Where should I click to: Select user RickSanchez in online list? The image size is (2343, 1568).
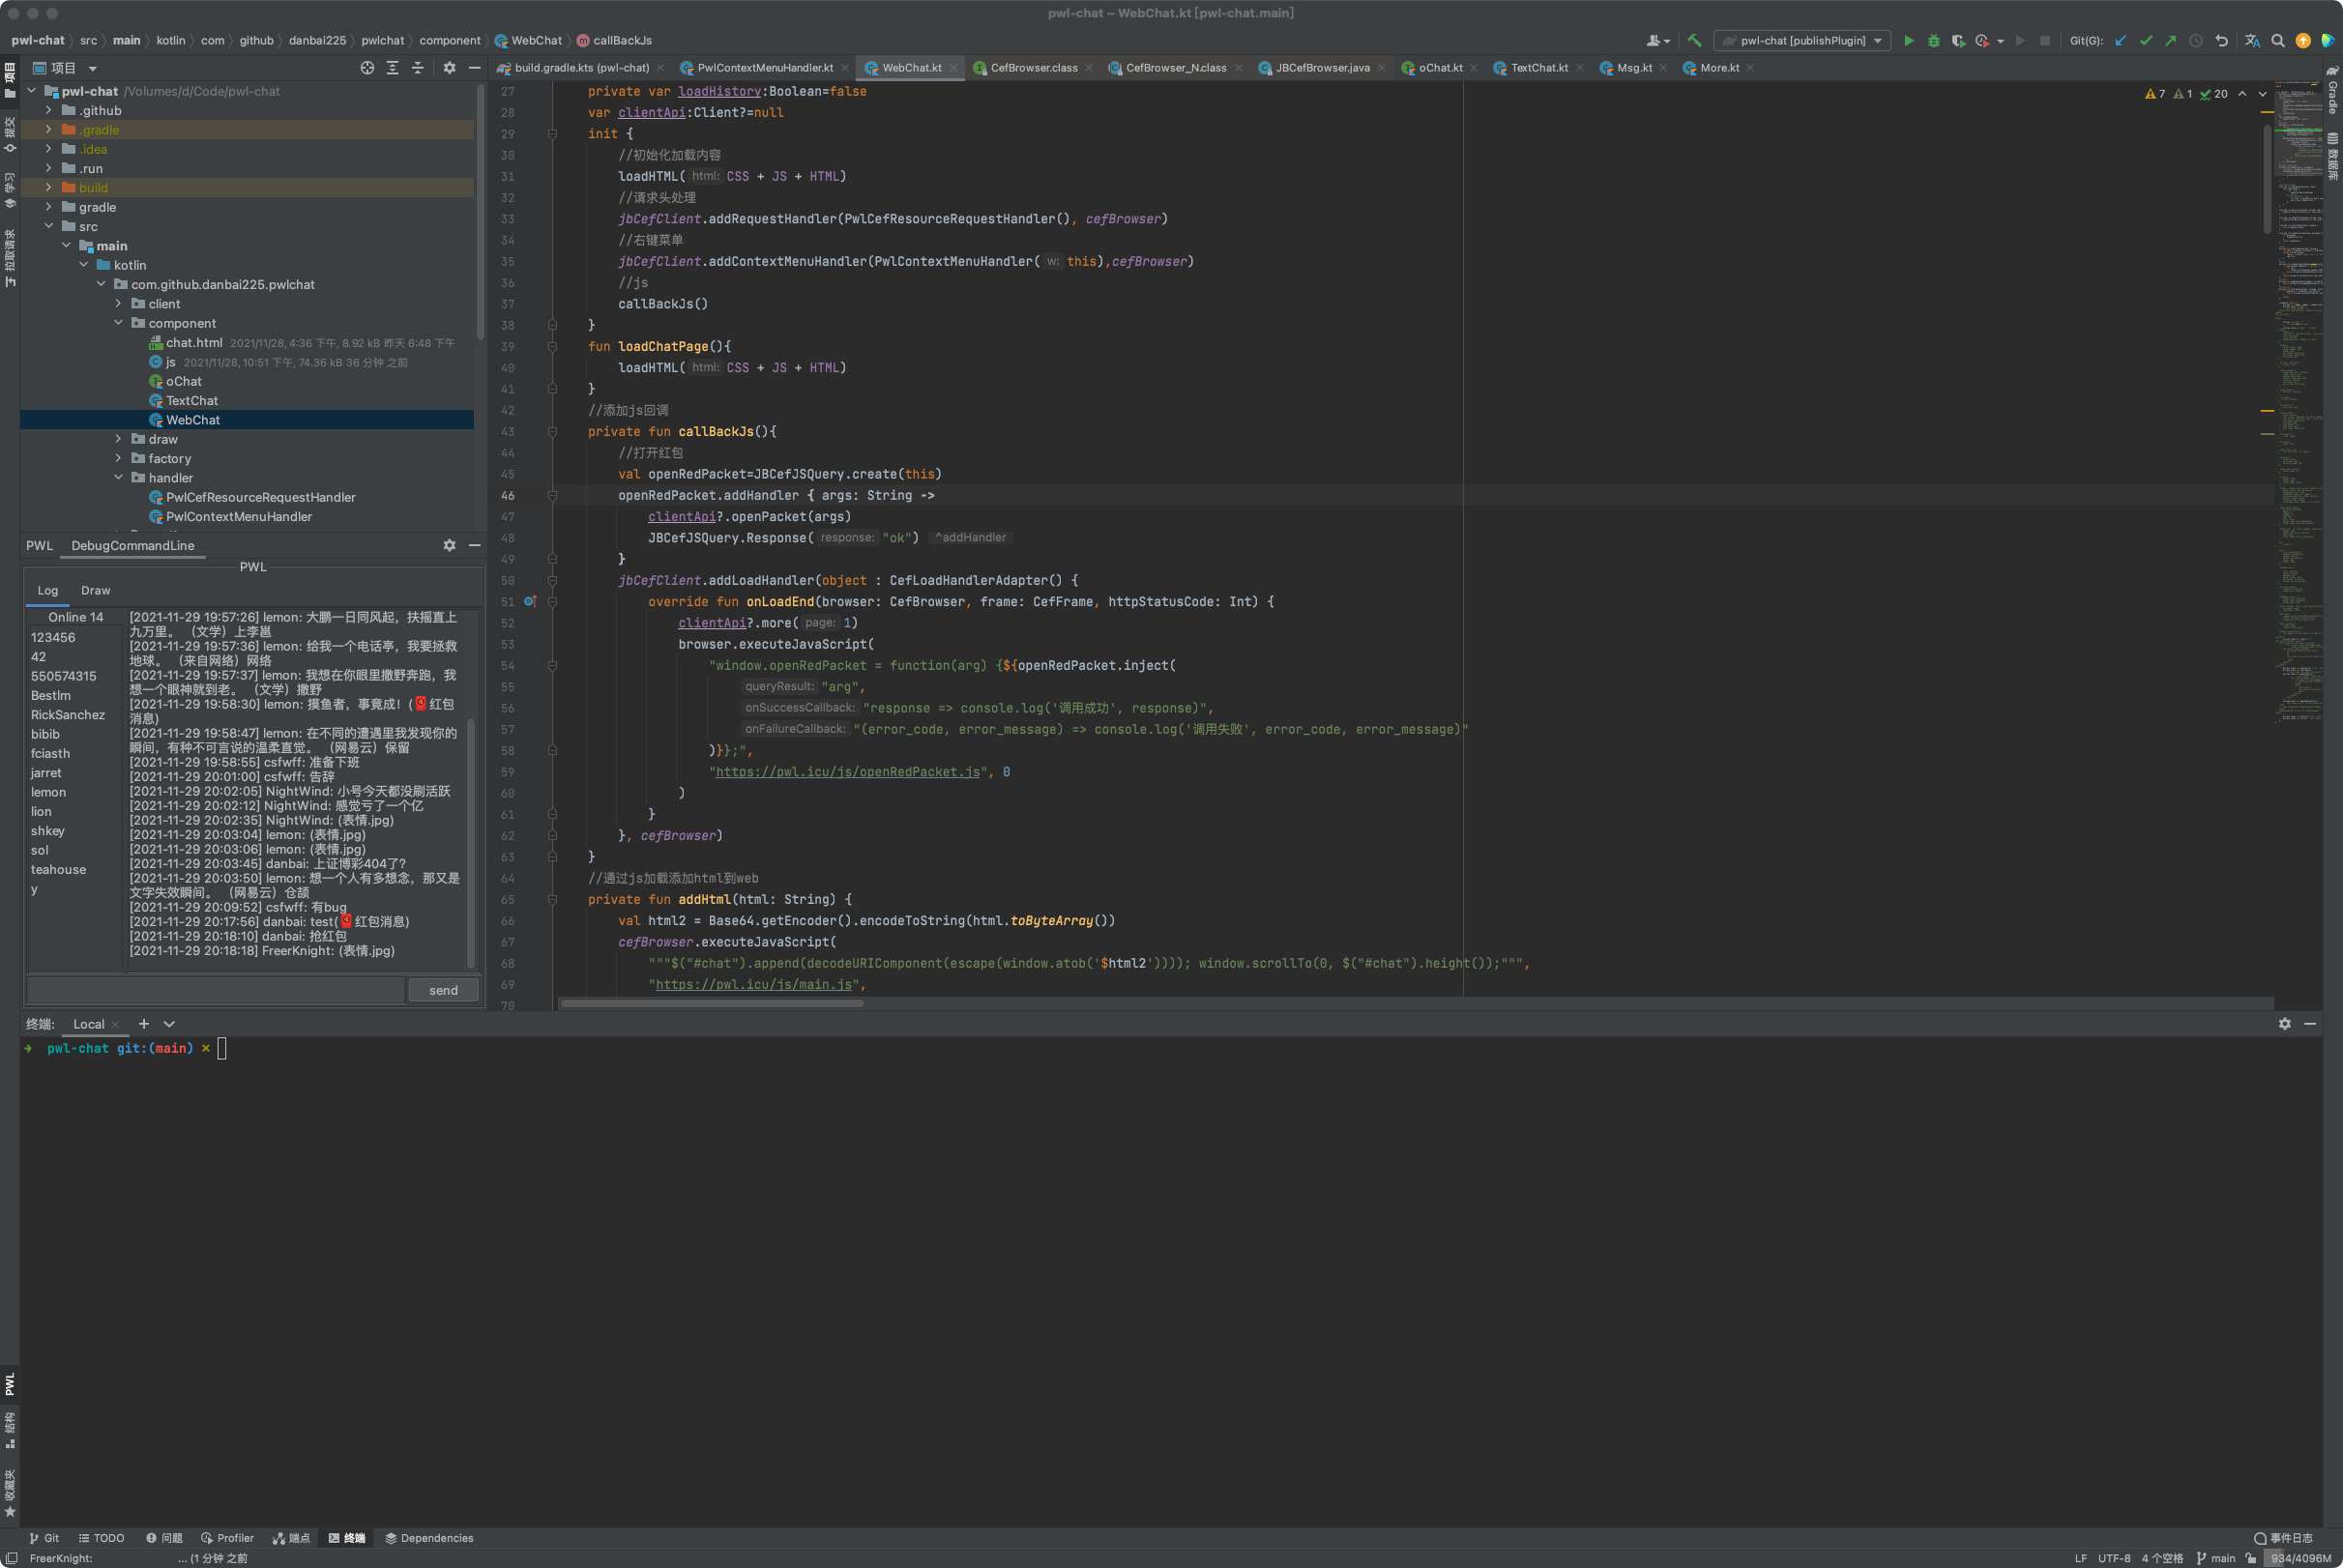(x=68, y=715)
